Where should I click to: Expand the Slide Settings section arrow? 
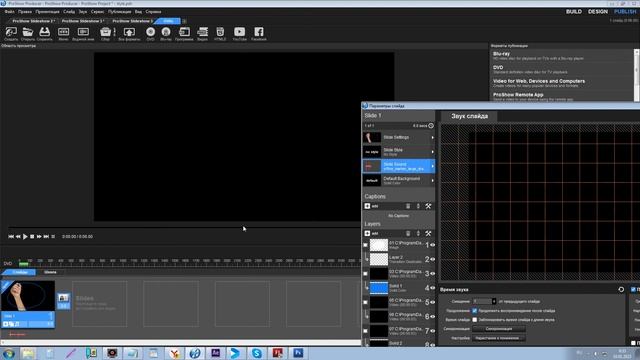point(433,138)
